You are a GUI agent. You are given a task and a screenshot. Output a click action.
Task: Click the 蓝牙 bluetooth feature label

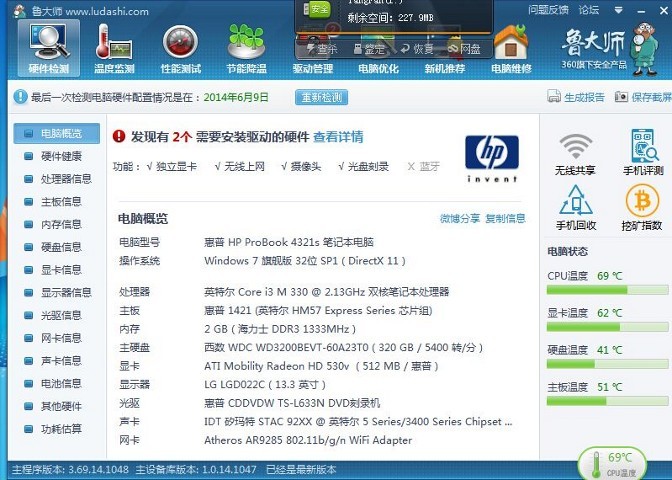[x=423, y=166]
